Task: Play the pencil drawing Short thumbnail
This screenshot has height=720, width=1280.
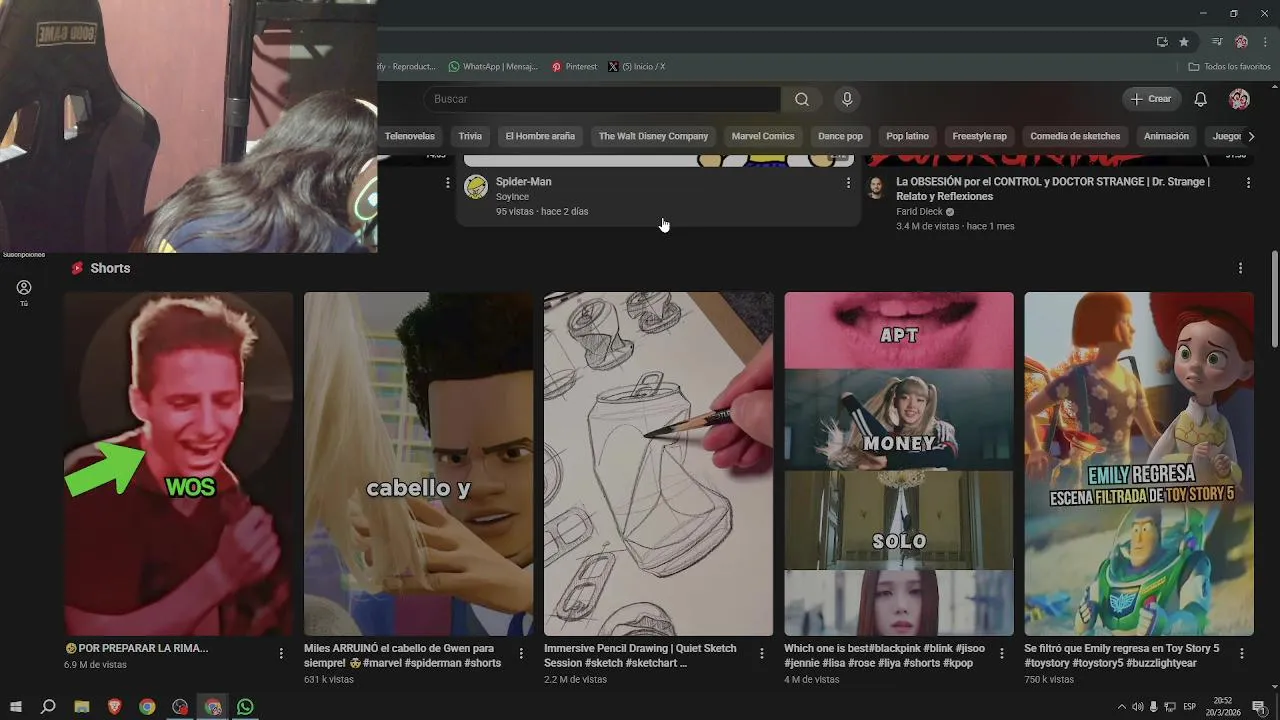Action: (658, 464)
